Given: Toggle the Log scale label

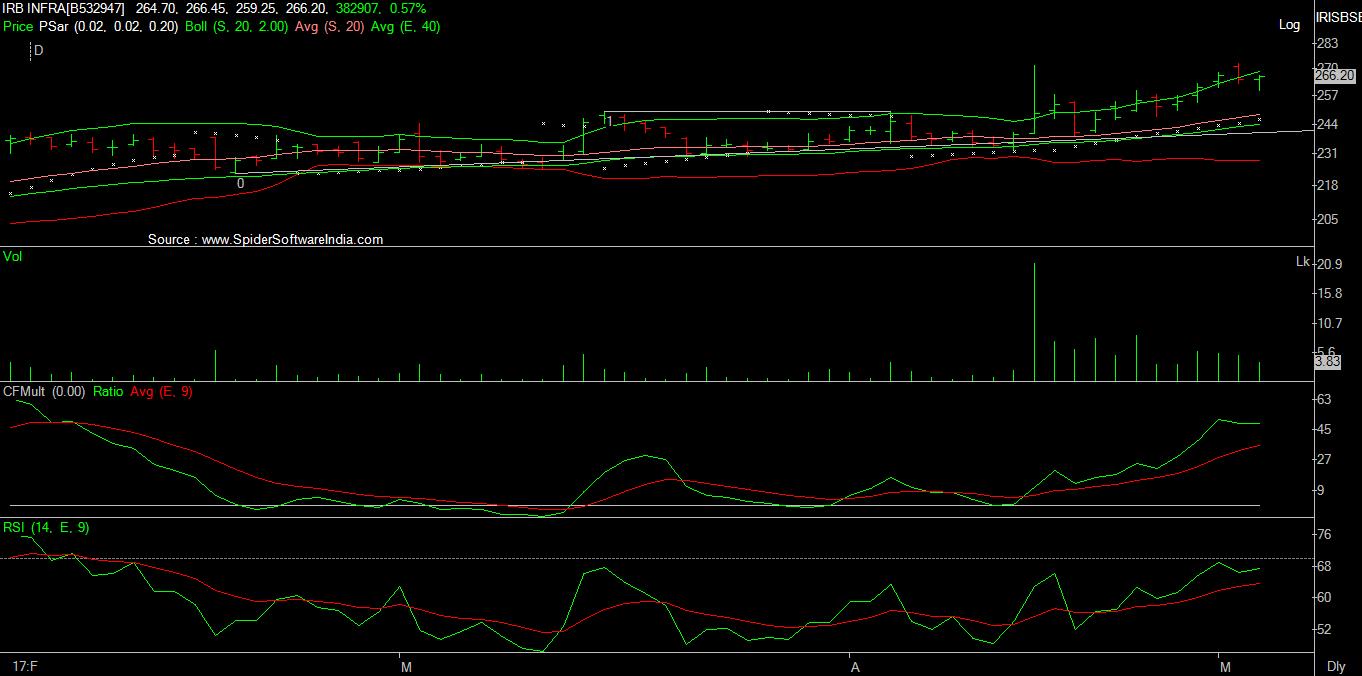Looking at the screenshot, I should click(1290, 24).
